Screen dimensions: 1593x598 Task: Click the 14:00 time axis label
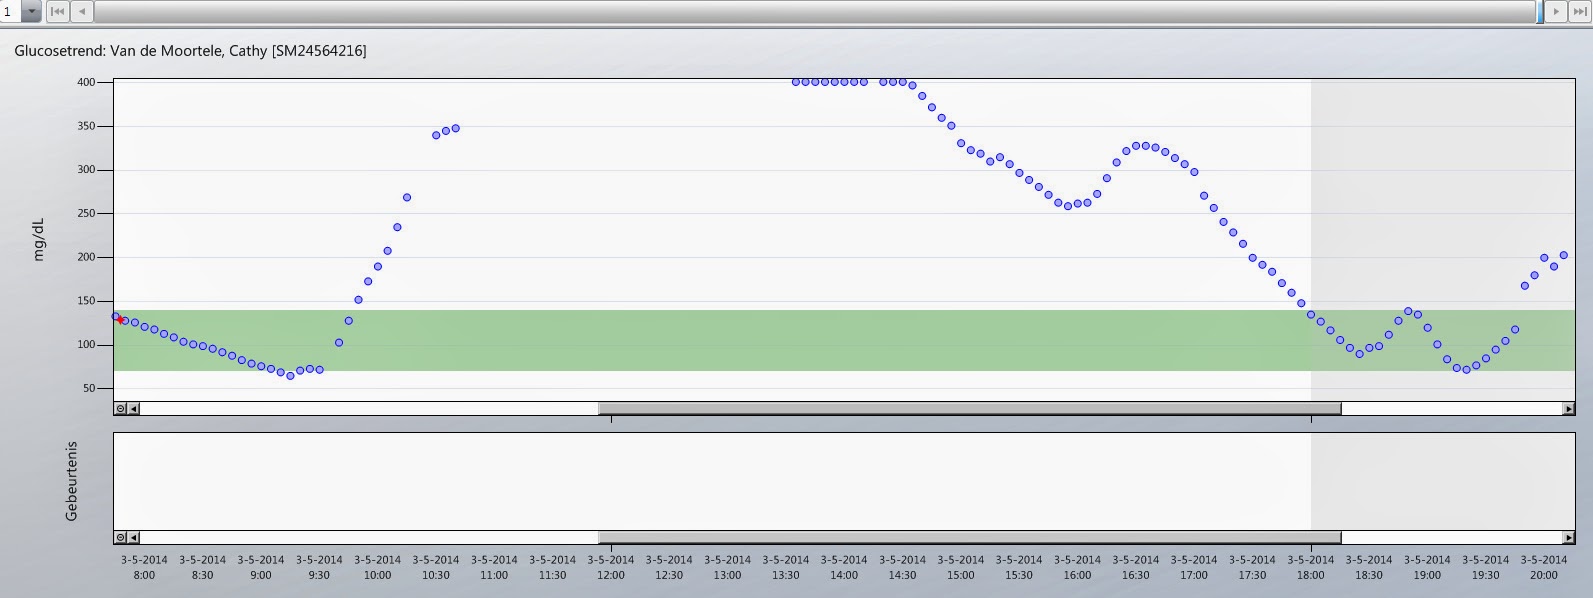[x=844, y=567]
